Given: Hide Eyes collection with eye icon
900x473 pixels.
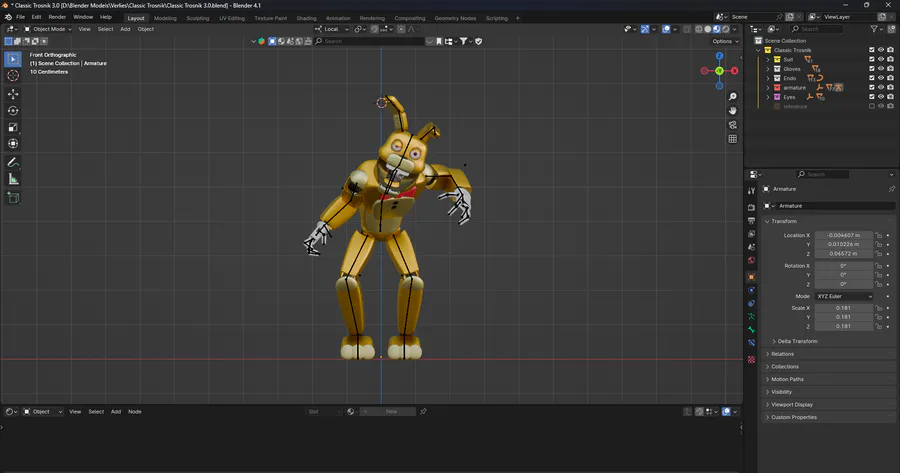Looking at the screenshot, I should (x=881, y=97).
